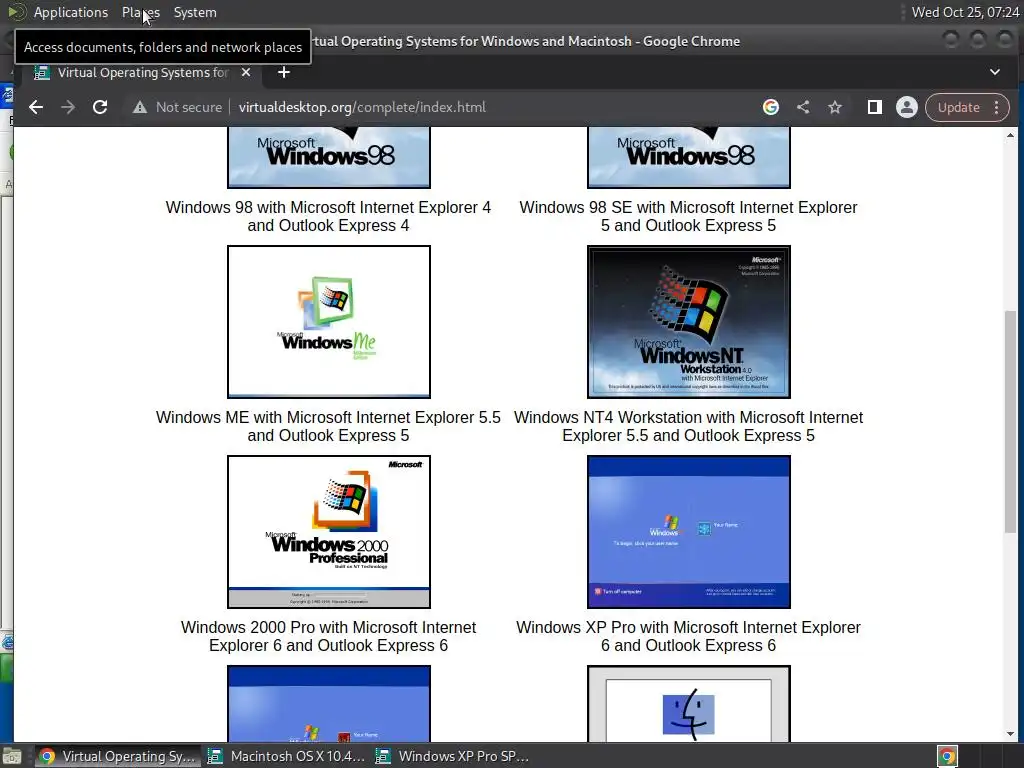The width and height of the screenshot is (1024, 768).
Task: Close the Virtual Operating Systems tab
Action: (x=246, y=72)
